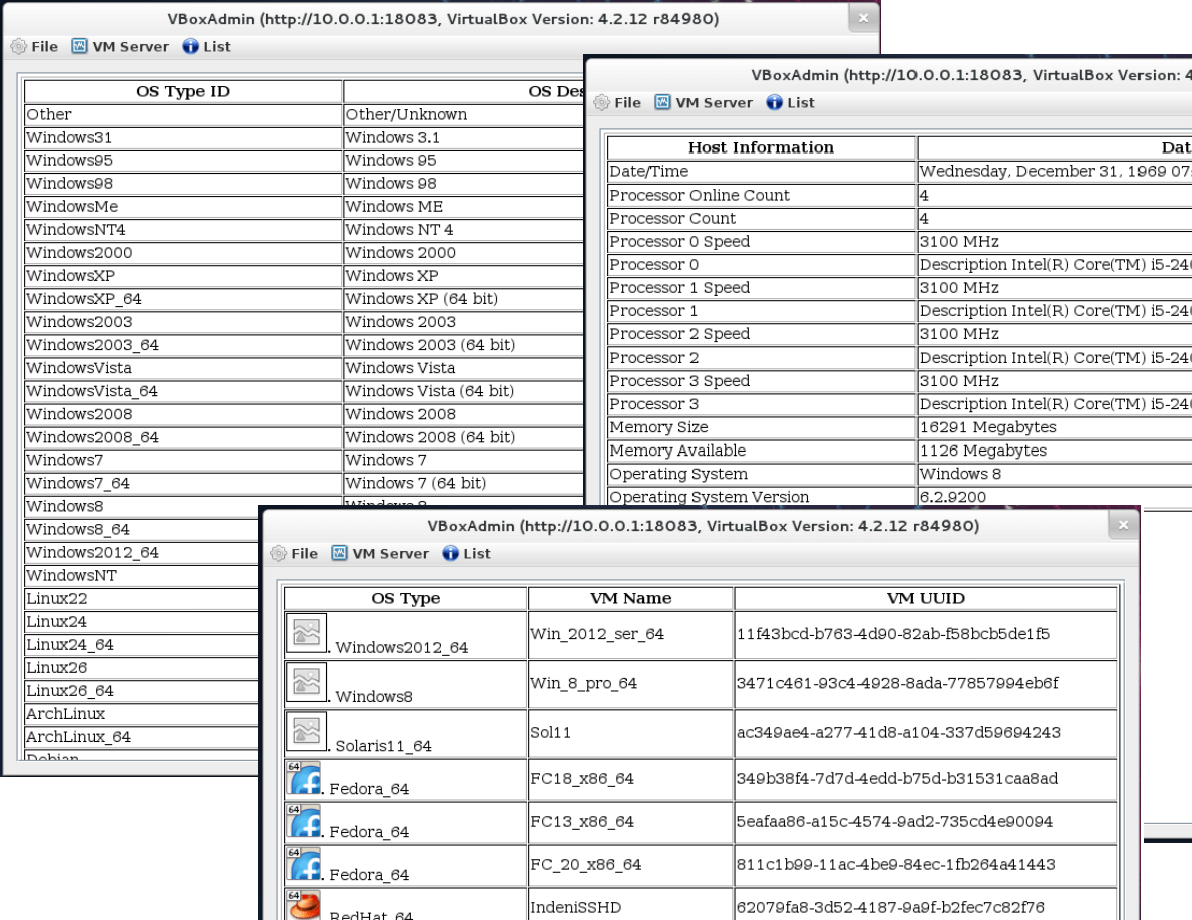Click the placeholder icon for Solaris11_64
Viewport: 1192px width, 920px height.
pos(306,731)
